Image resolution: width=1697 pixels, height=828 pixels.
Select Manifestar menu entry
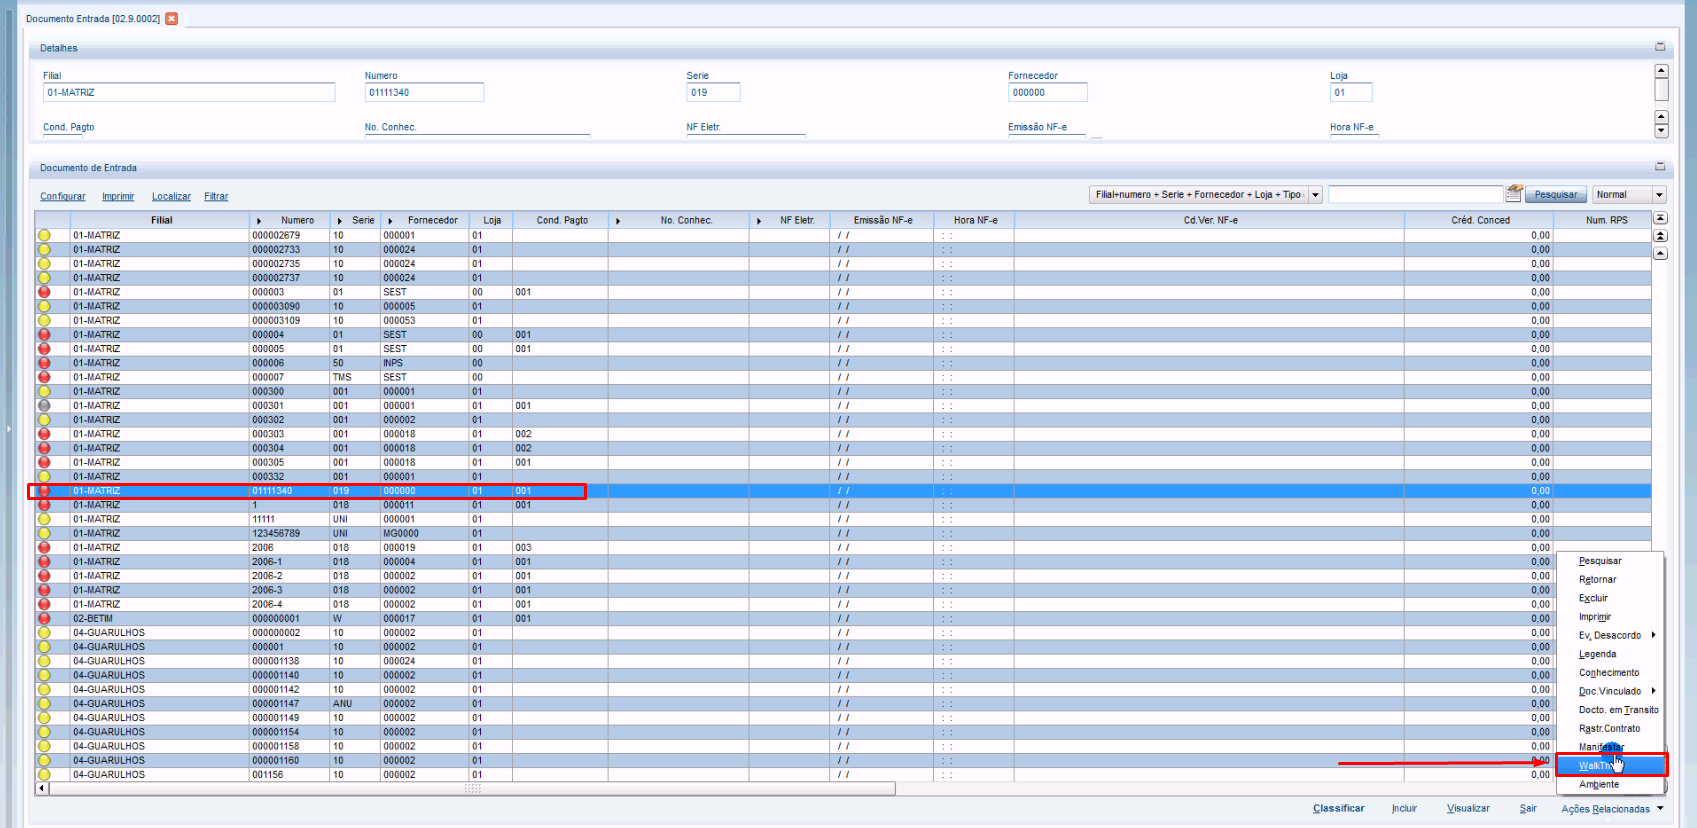coord(1601,747)
